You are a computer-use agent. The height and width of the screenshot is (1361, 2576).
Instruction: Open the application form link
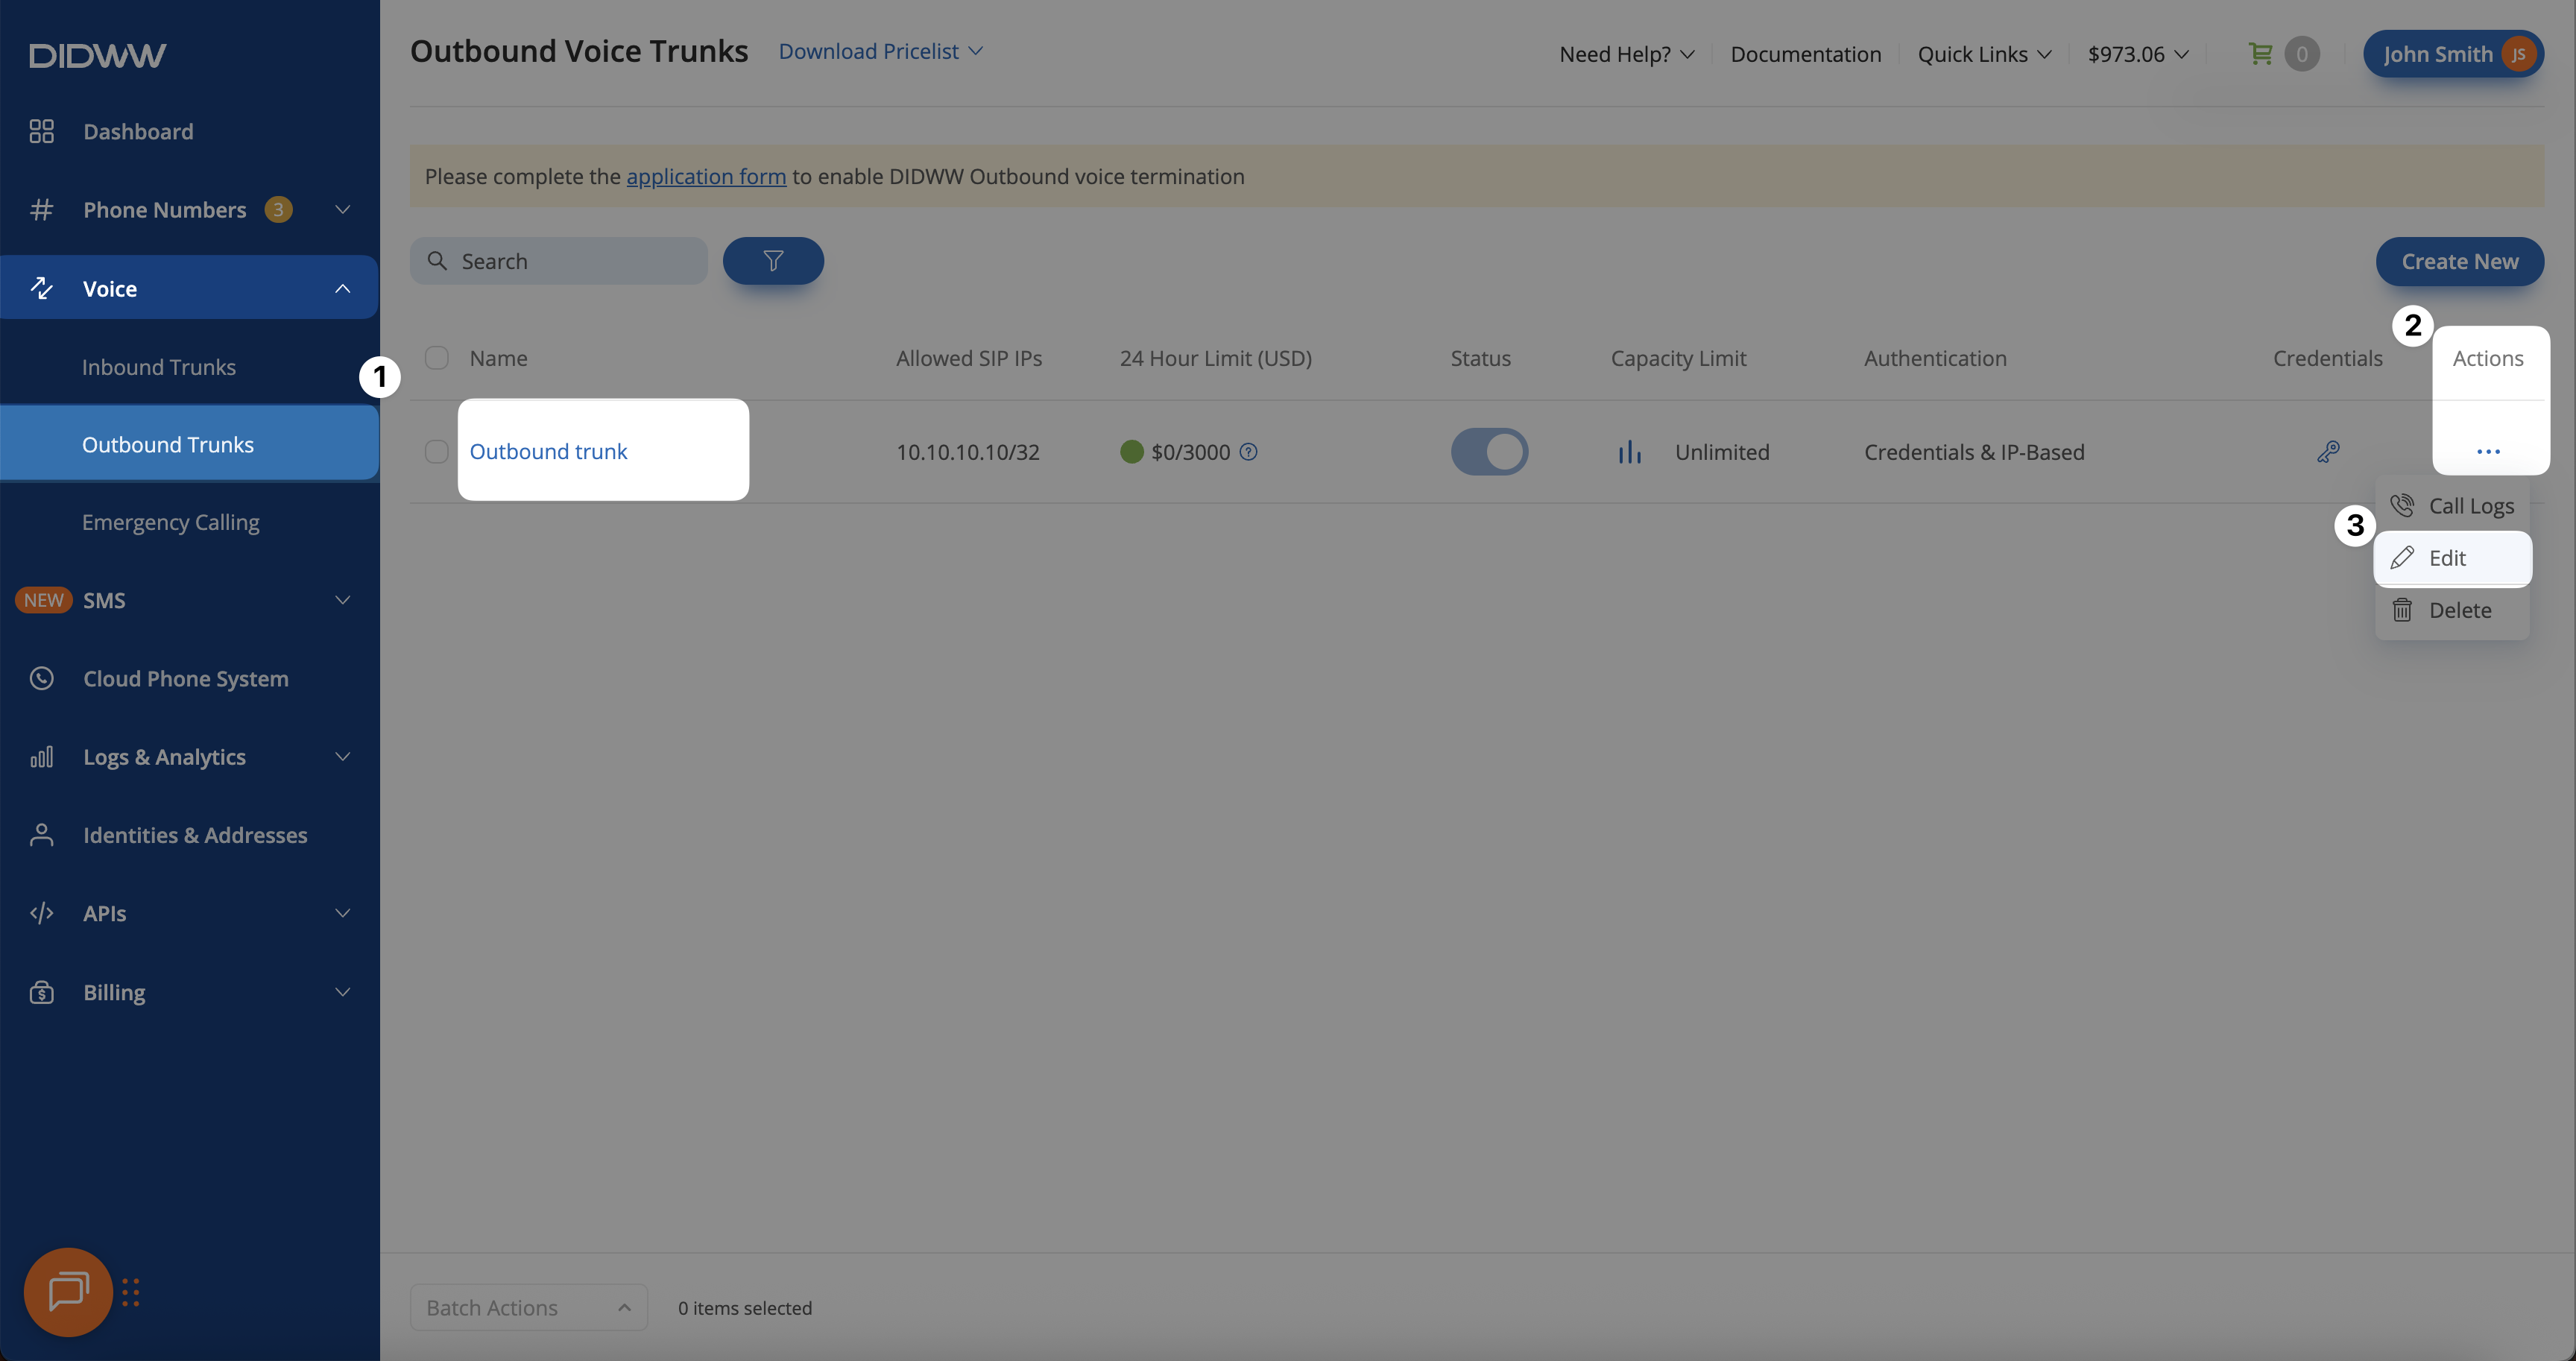706,177
